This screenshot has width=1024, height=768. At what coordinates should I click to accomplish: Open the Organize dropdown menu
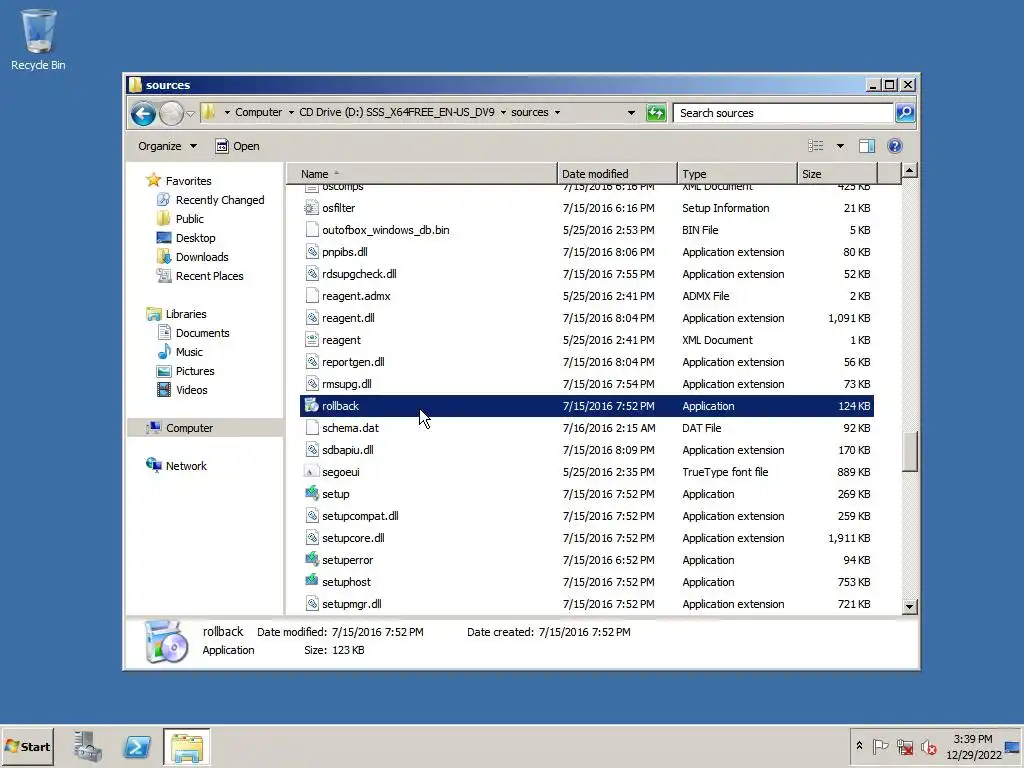pos(167,146)
